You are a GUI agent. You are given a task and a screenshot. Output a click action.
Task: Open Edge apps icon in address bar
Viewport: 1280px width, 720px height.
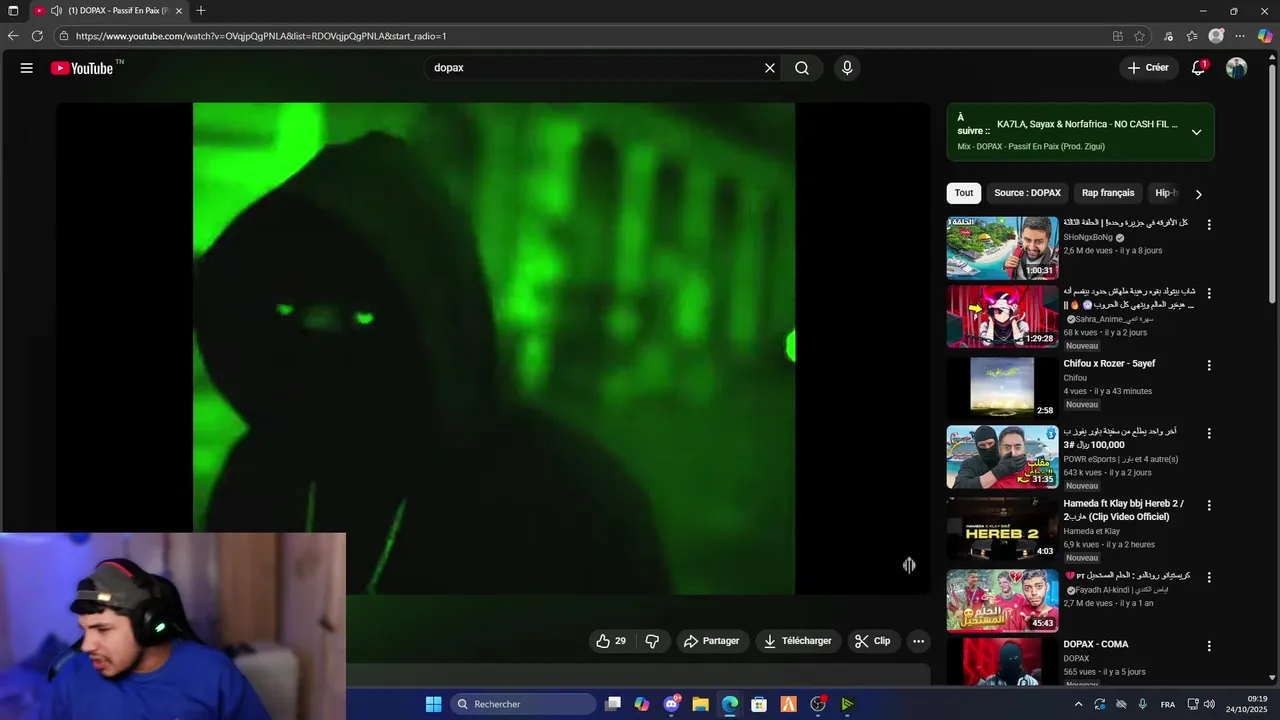point(1118,36)
